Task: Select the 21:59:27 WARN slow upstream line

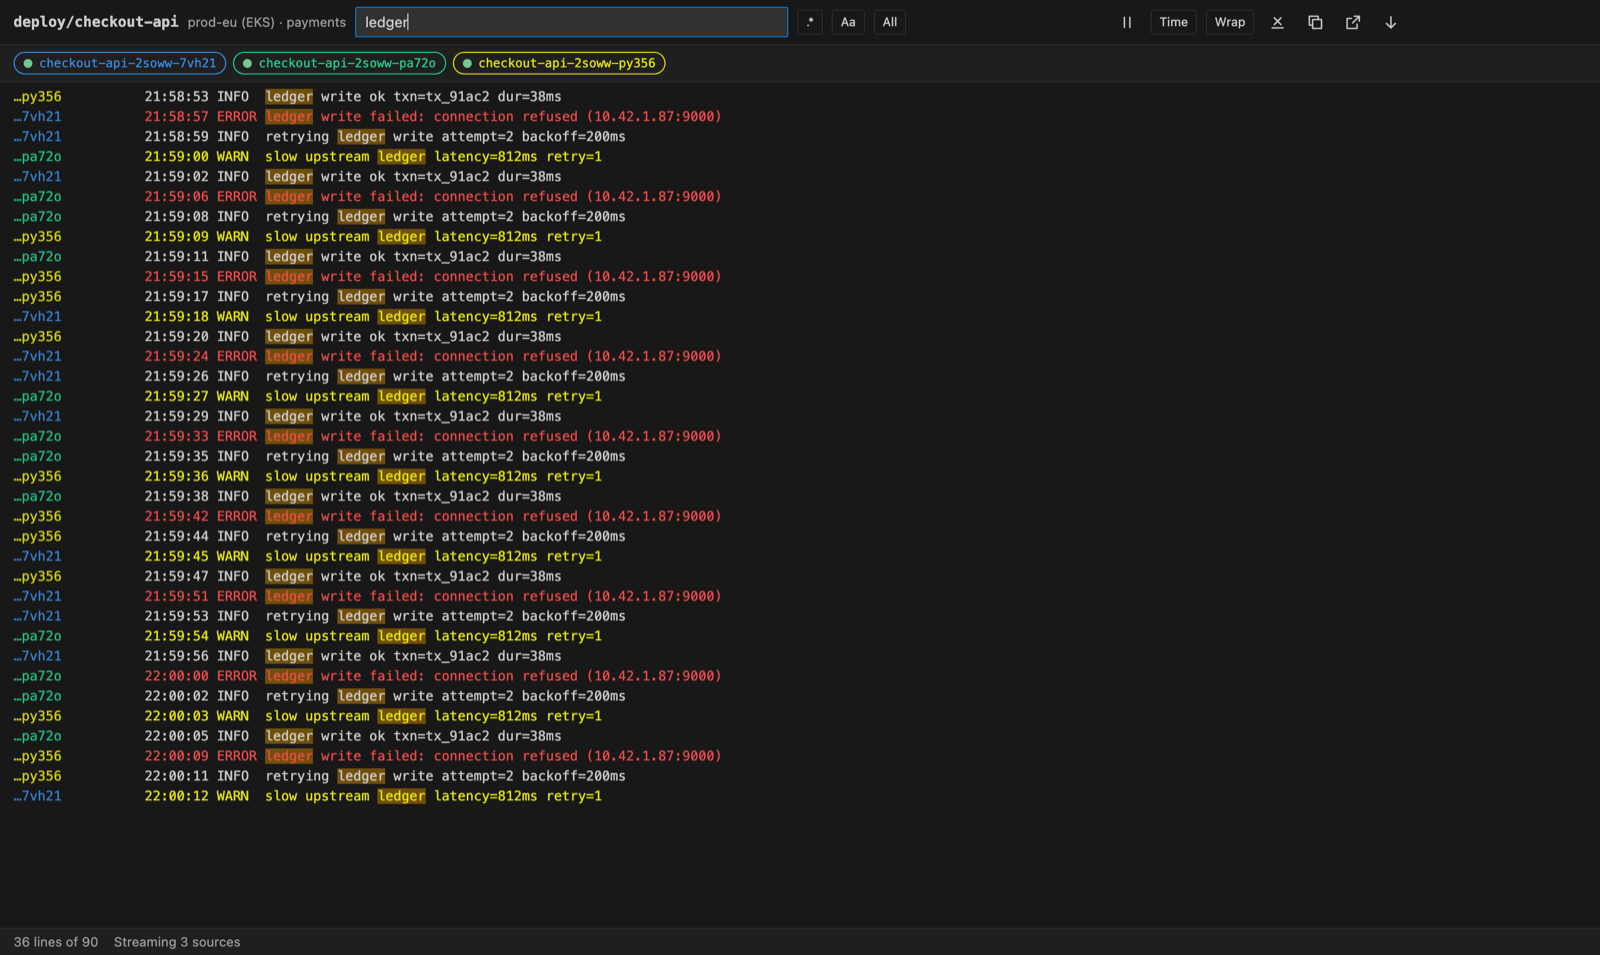Action: 800,397
